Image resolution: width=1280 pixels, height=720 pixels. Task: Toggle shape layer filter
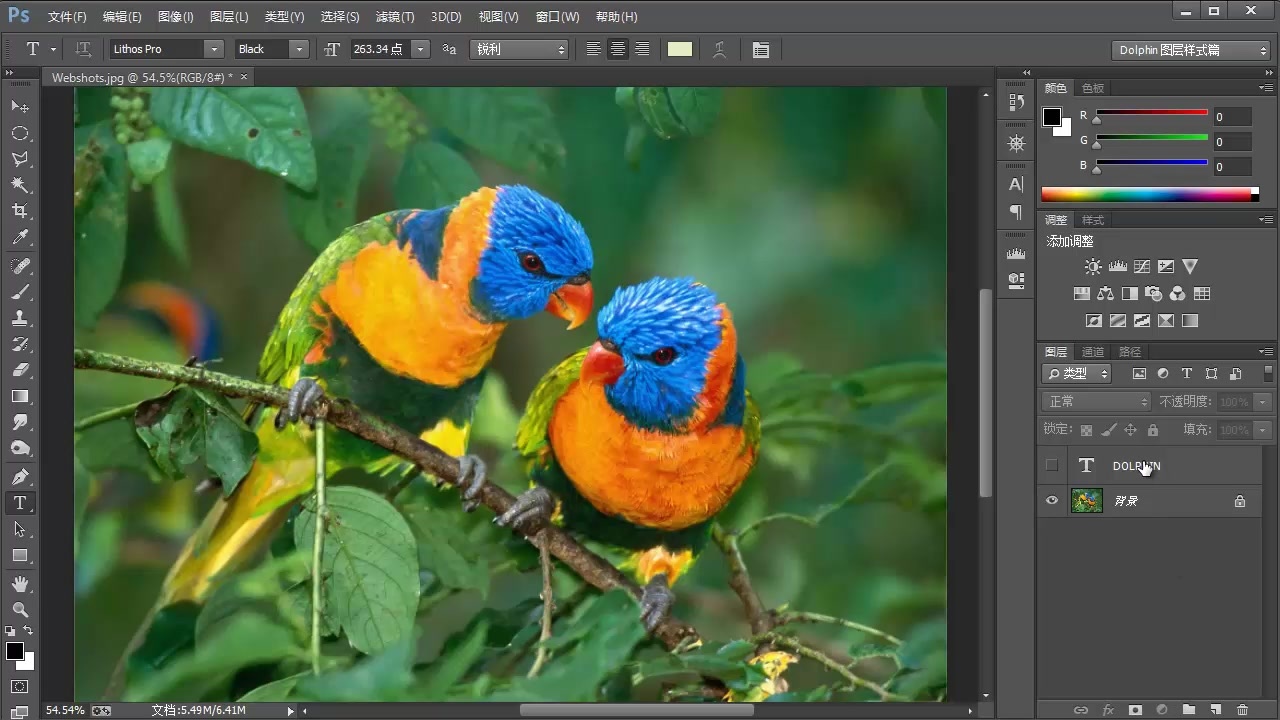(1211, 373)
